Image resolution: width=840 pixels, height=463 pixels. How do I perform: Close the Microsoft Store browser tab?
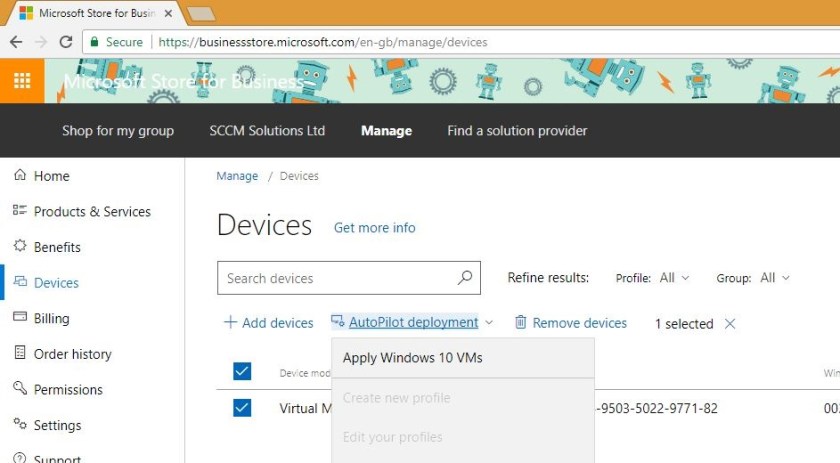coord(168,13)
